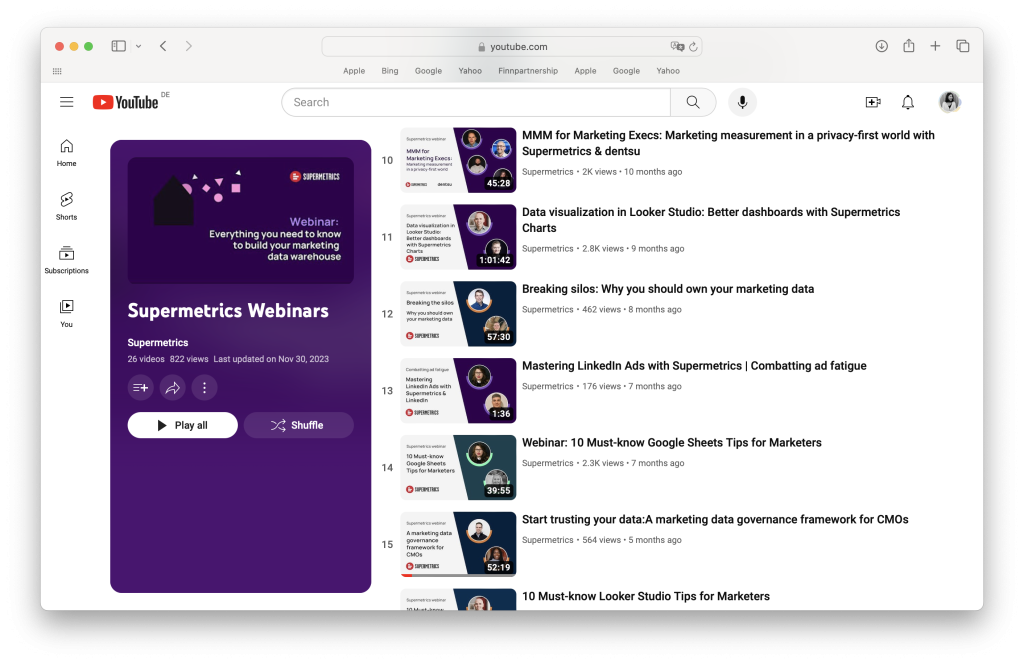This screenshot has width=1024, height=664.
Task: Open the Create video icon
Action: click(x=872, y=102)
